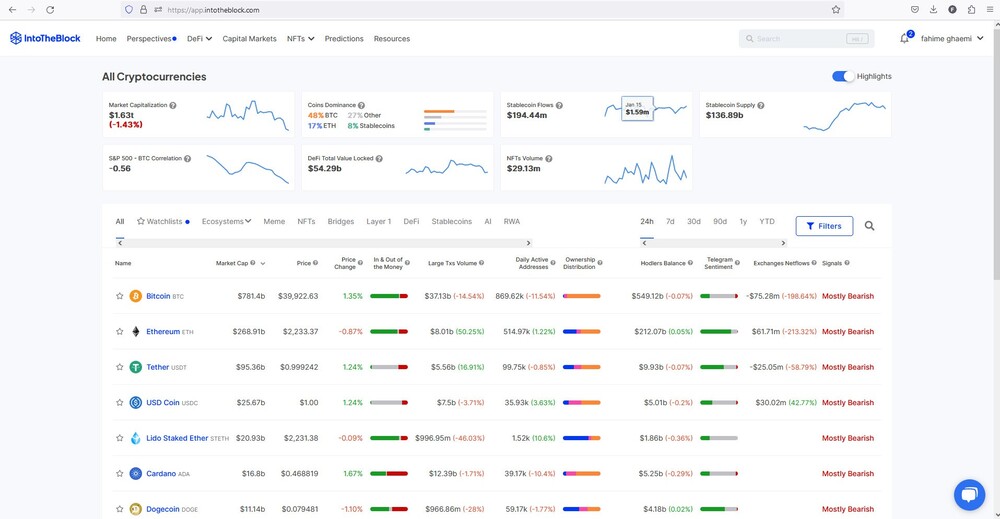Switch to 7d timeframe
This screenshot has height=519, width=1000.
tap(670, 221)
